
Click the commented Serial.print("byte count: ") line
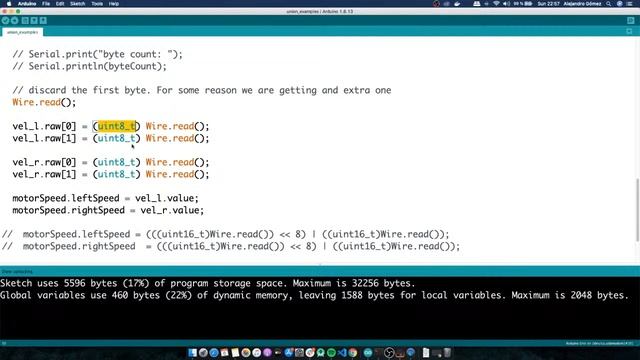98,54
